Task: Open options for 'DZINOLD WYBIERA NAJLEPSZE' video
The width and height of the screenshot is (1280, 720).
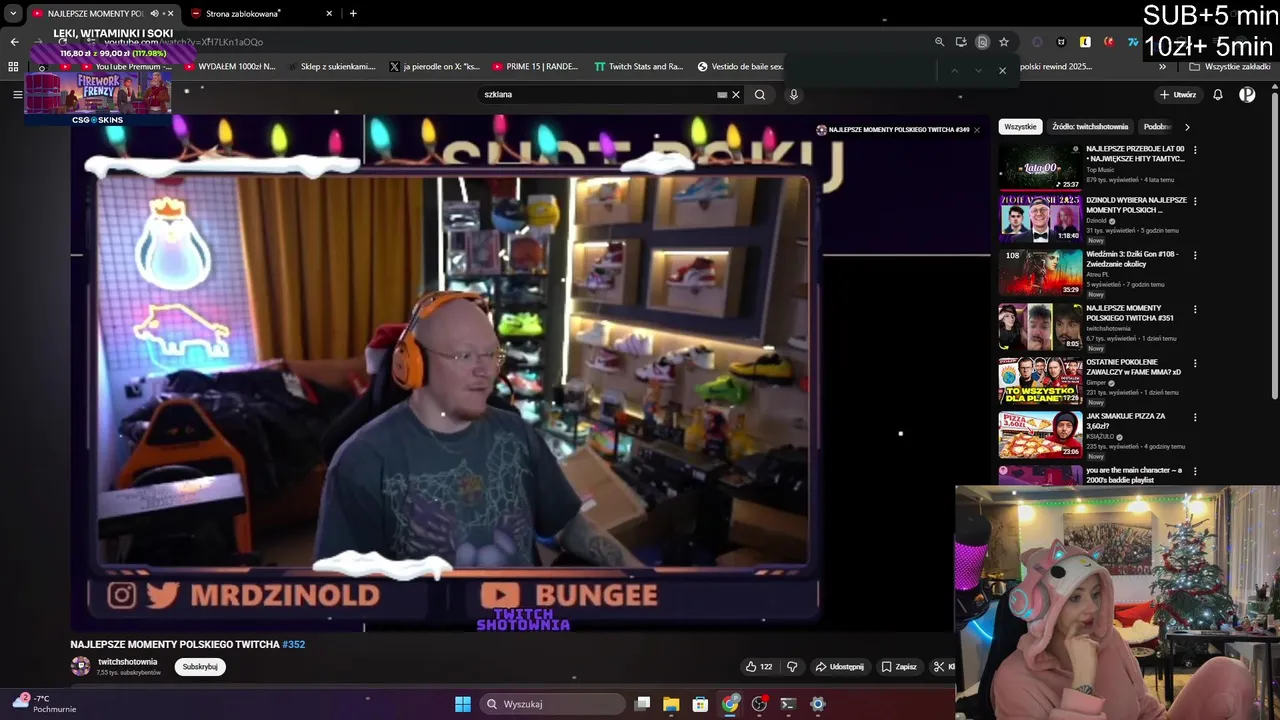Action: 1195,201
